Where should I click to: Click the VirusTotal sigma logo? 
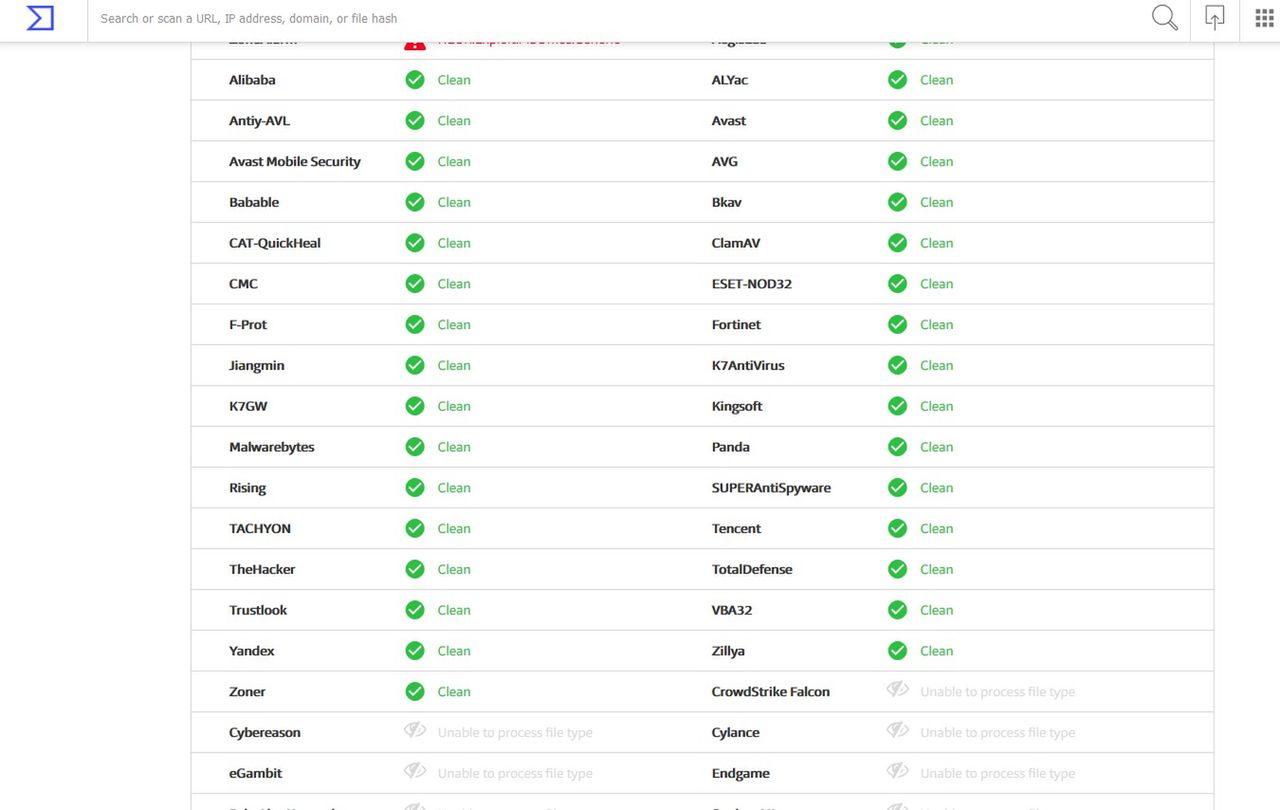point(40,18)
